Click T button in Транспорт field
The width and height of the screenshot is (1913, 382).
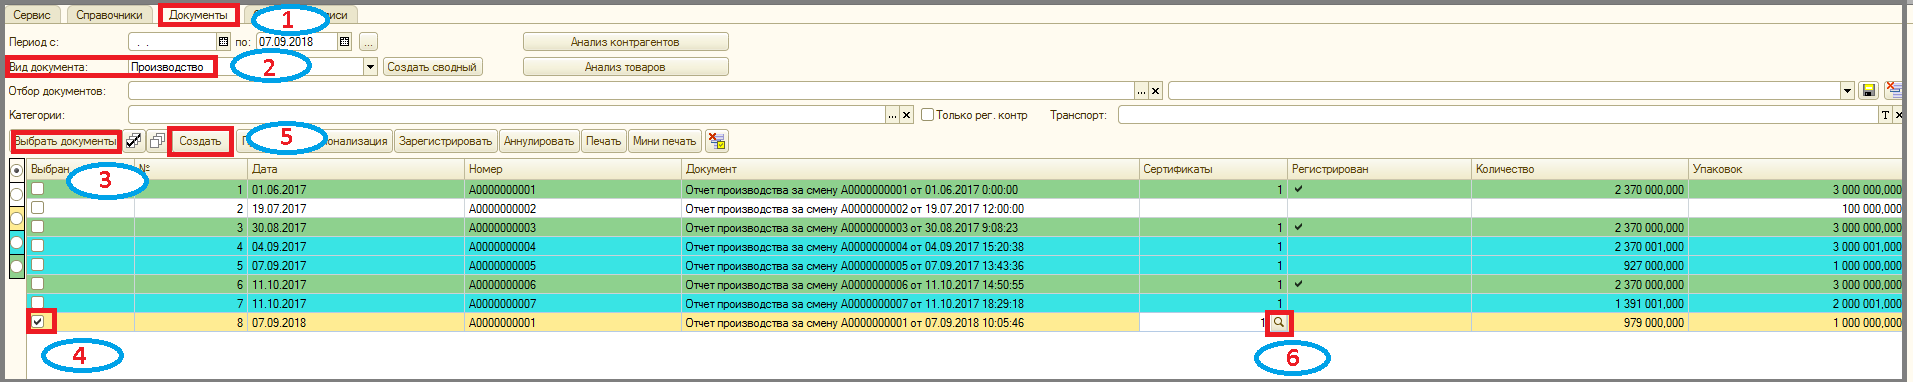click(1885, 115)
